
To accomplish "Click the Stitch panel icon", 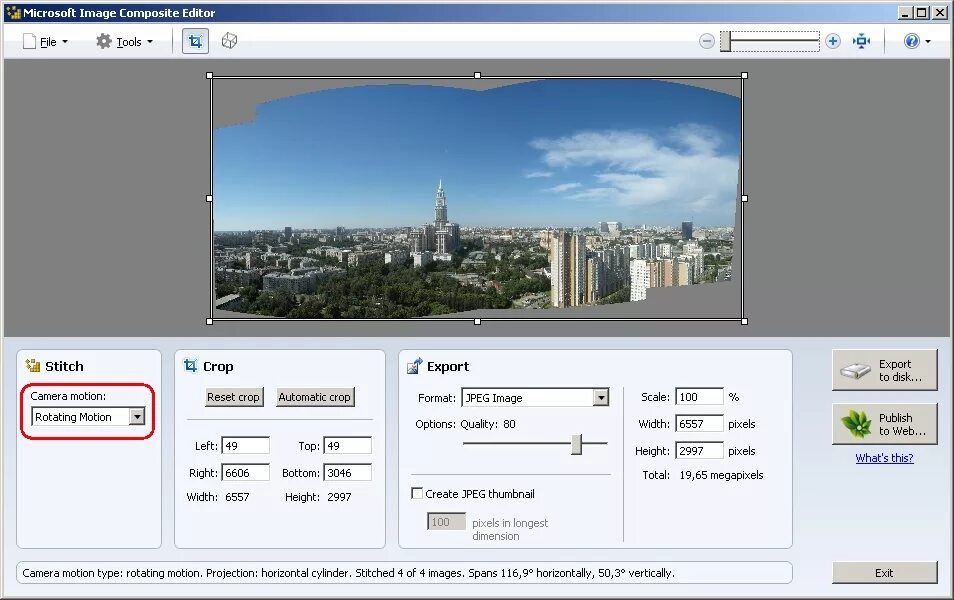I will [x=32, y=366].
